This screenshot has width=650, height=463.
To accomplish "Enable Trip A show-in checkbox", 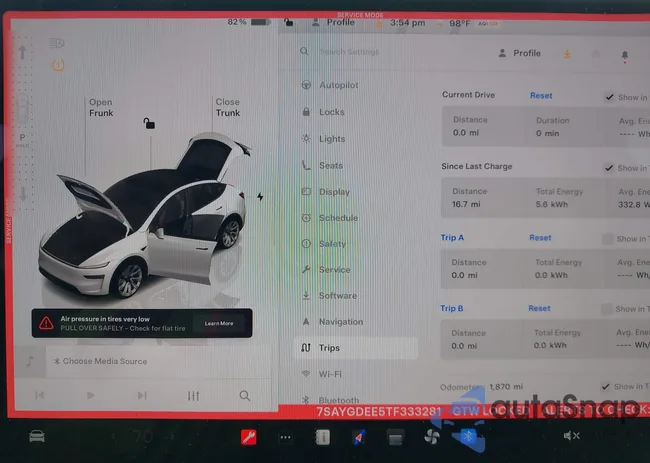I will pyautogui.click(x=608, y=239).
